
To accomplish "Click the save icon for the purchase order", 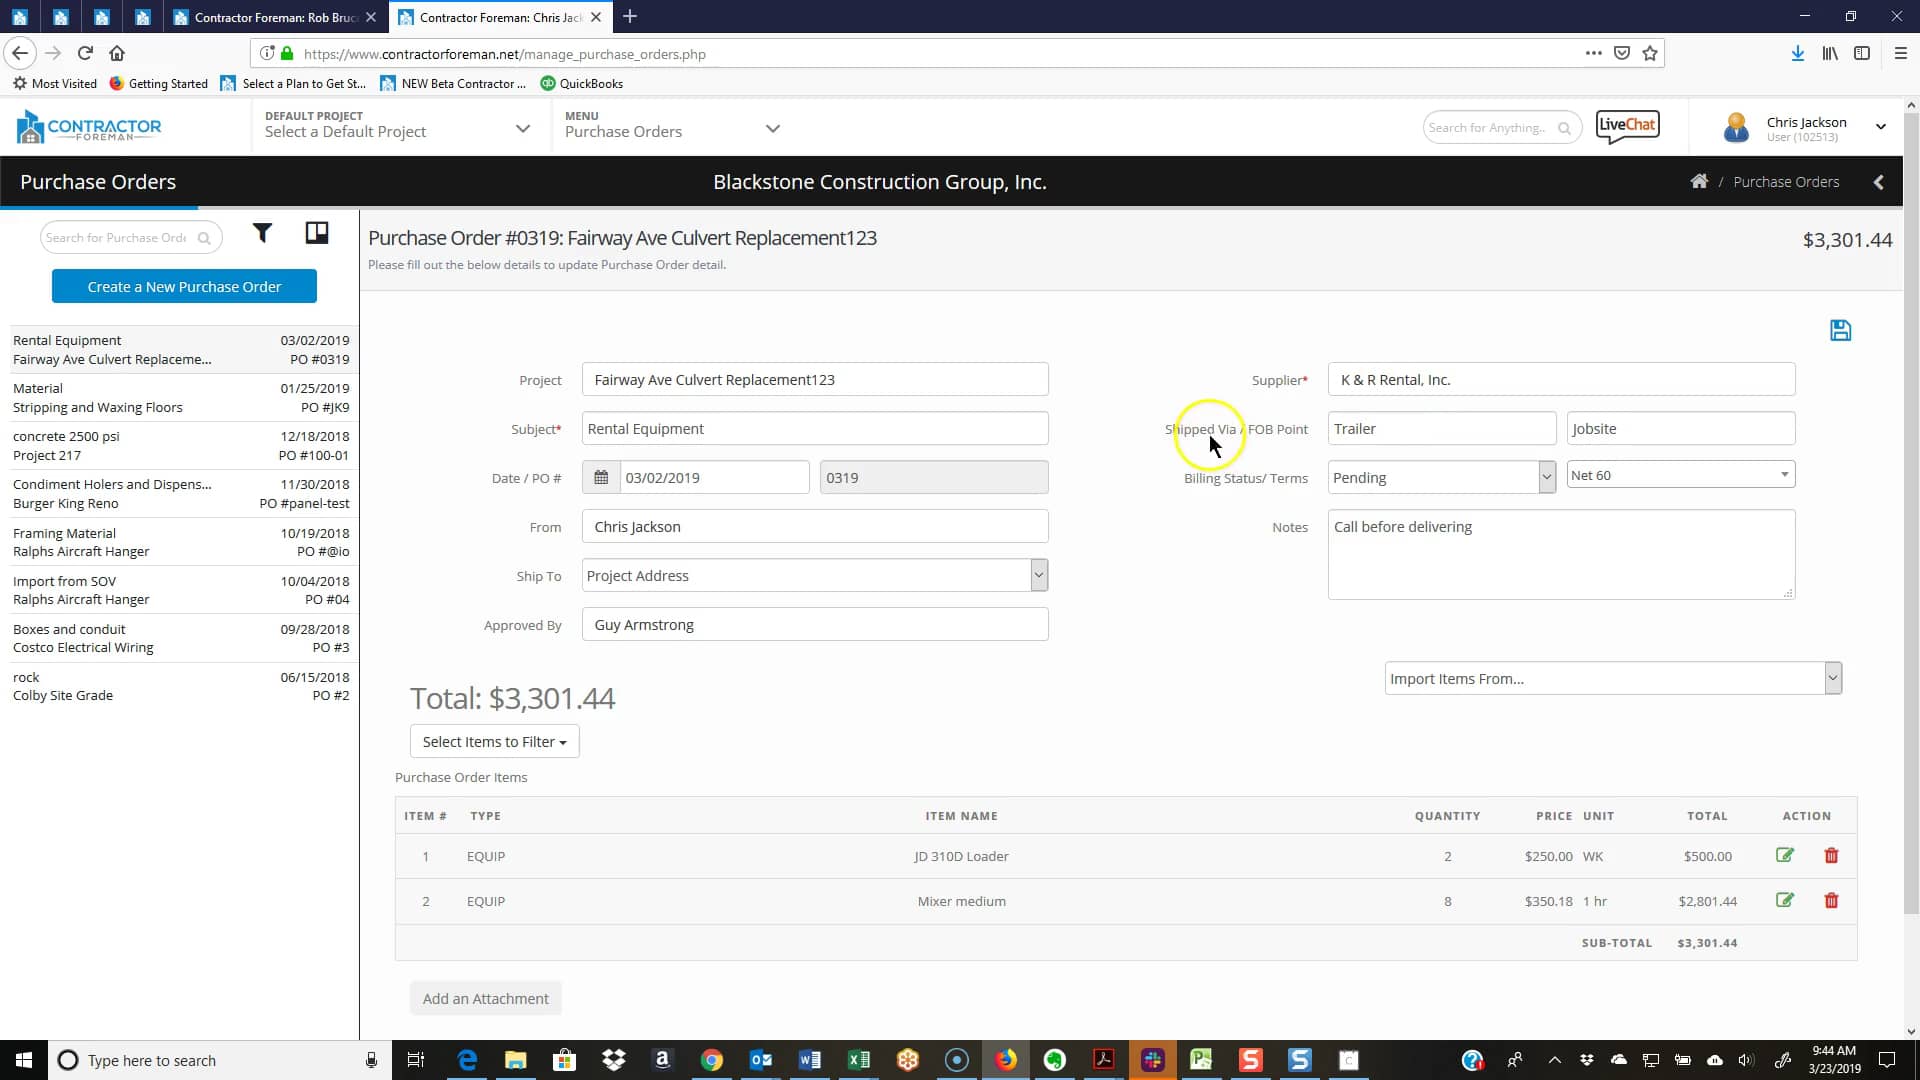I will 1841,330.
